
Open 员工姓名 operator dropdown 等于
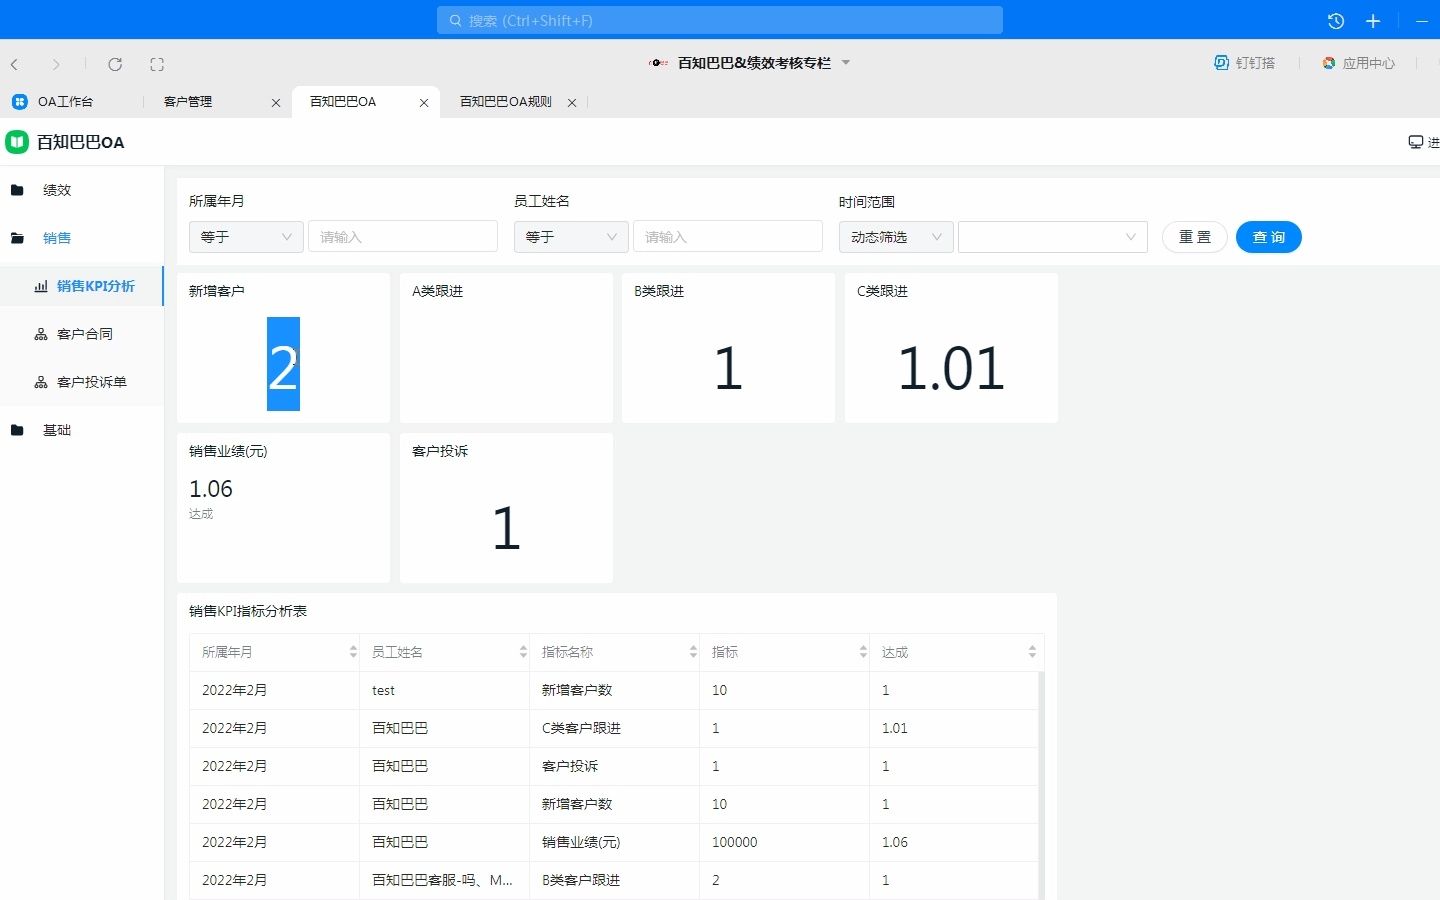571,237
